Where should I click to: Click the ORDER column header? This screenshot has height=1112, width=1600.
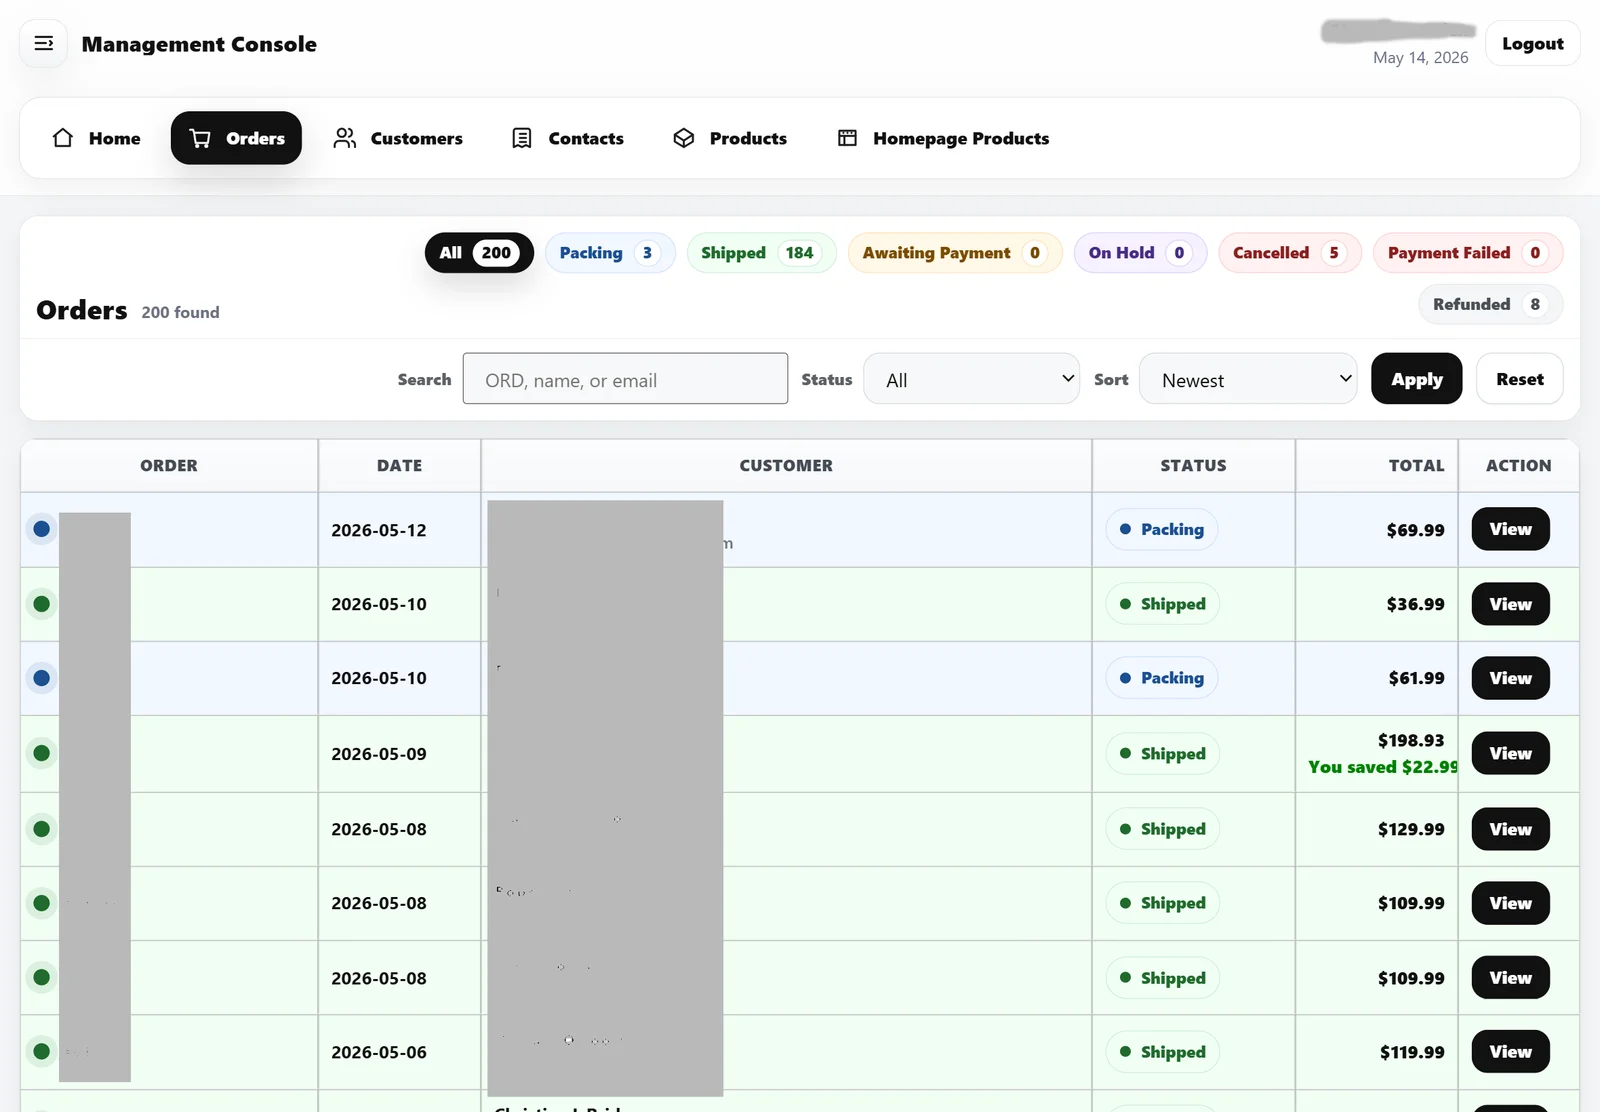coord(169,466)
